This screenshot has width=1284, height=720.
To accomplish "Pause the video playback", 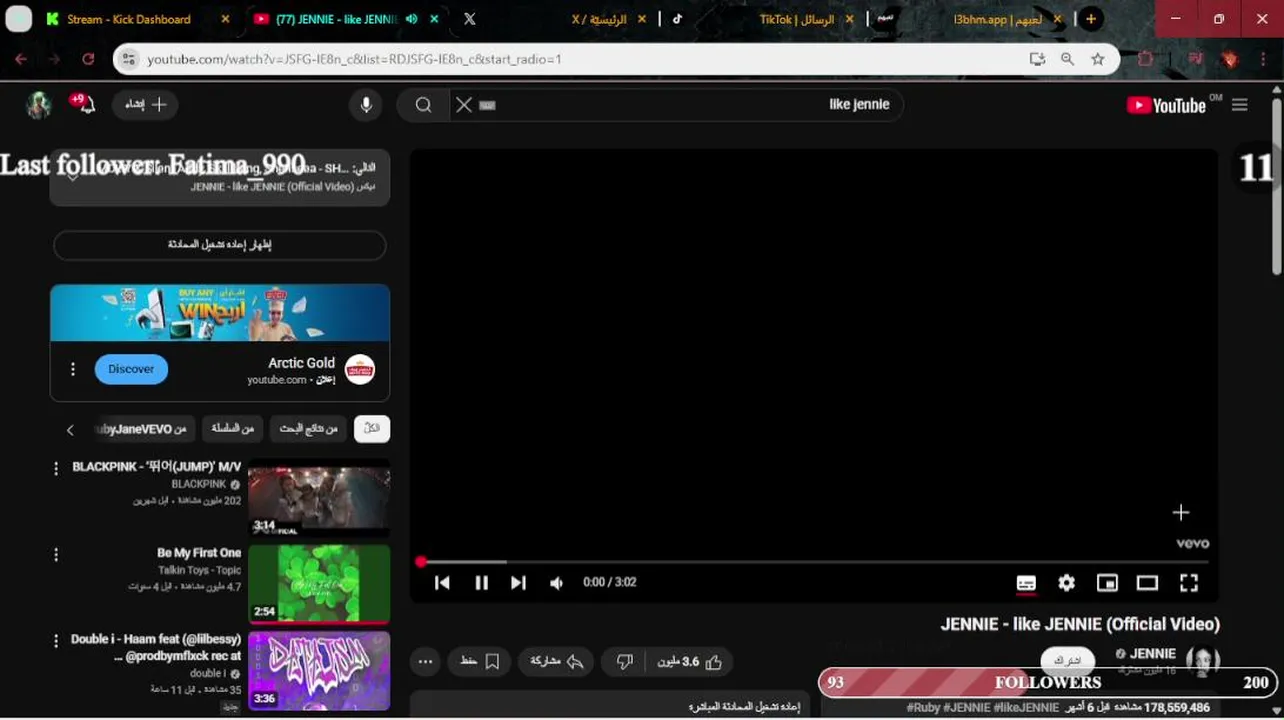I will point(481,583).
